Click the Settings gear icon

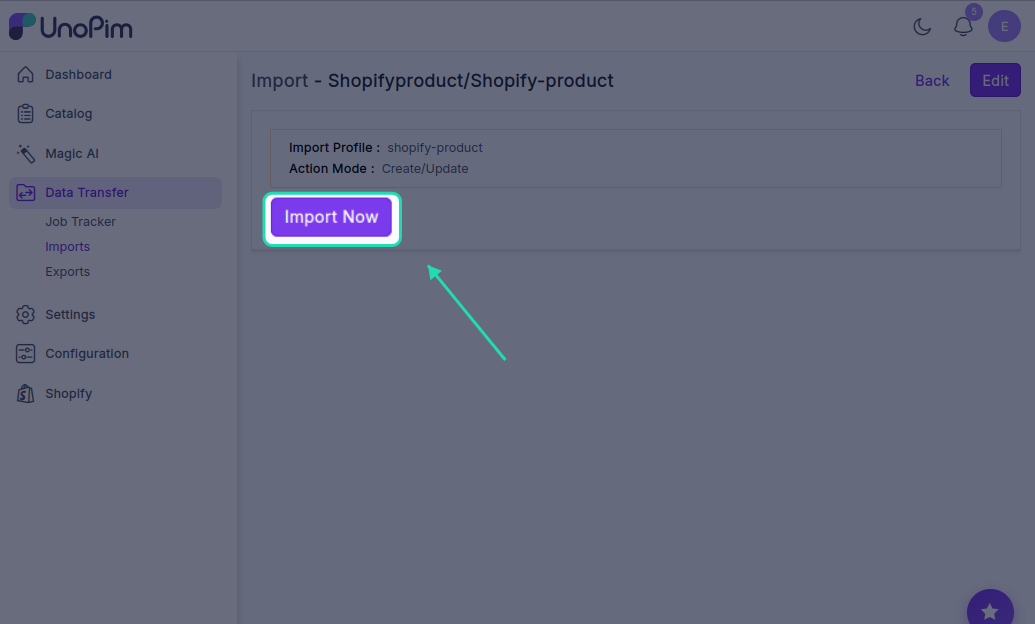[25, 314]
